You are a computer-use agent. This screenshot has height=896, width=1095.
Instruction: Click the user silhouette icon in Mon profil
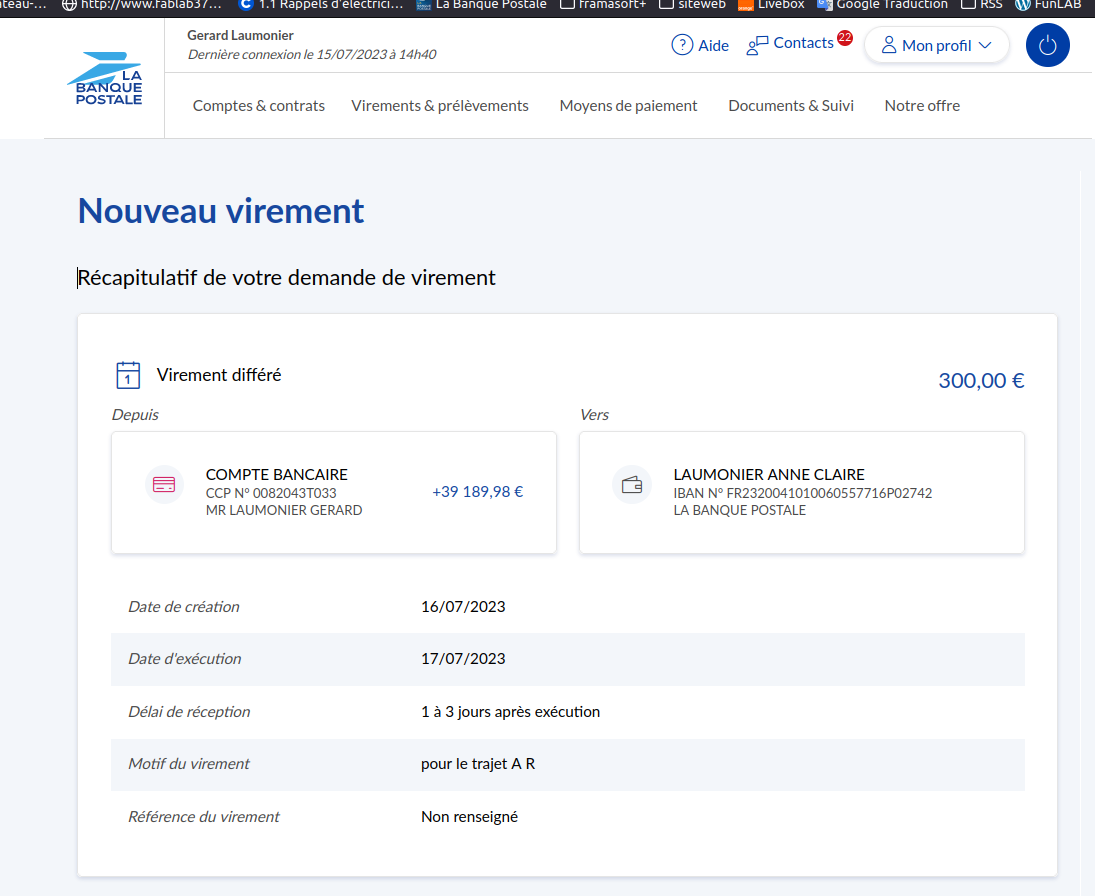(x=888, y=46)
